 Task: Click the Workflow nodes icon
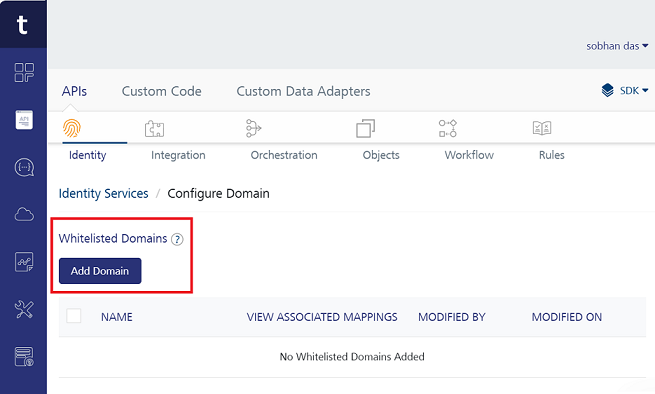[447, 128]
